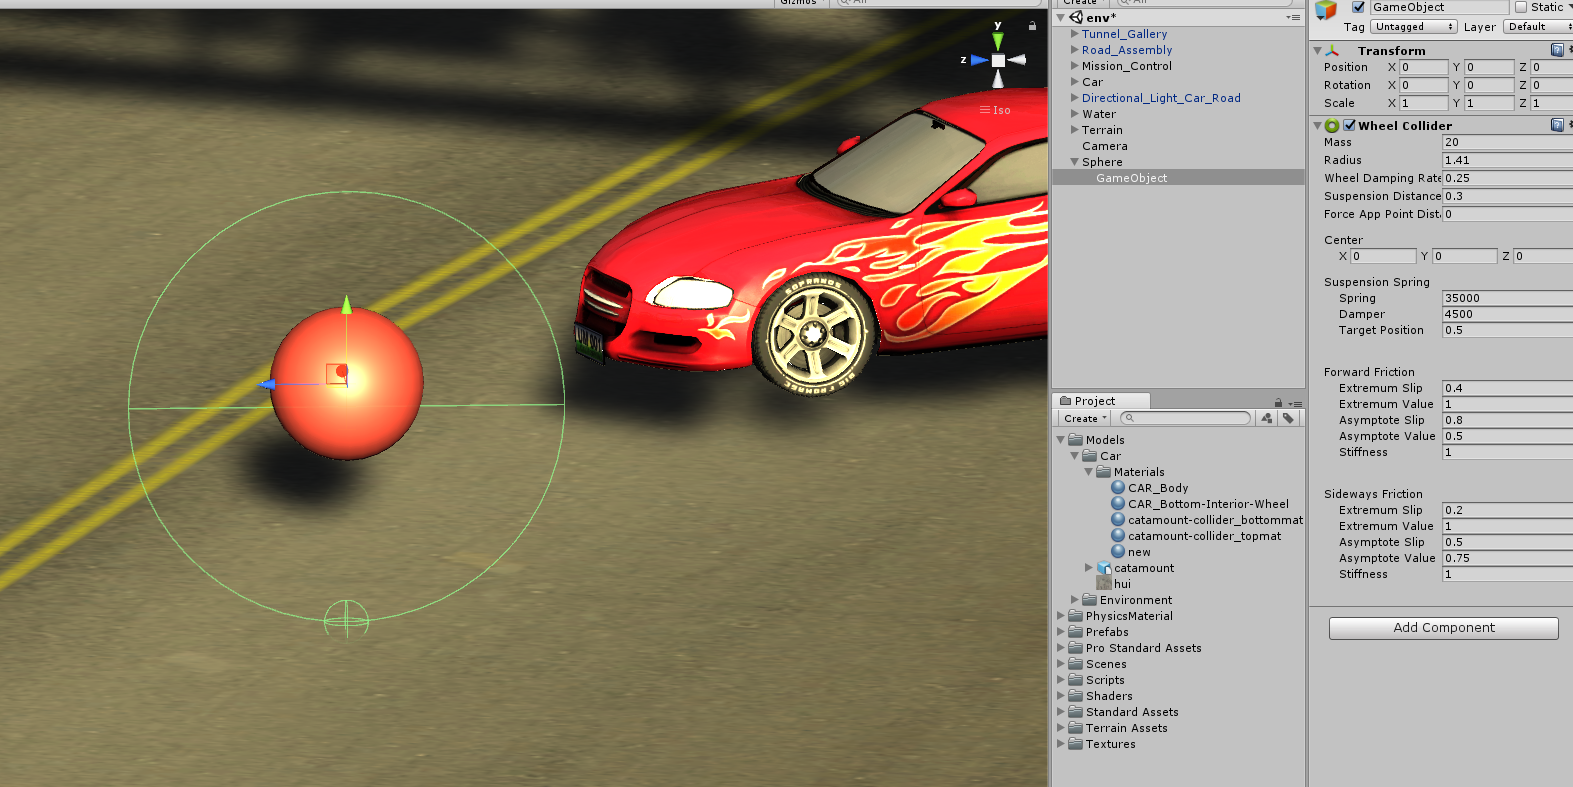Click the search-by-label tag icon
The width and height of the screenshot is (1573, 787).
click(x=1288, y=419)
